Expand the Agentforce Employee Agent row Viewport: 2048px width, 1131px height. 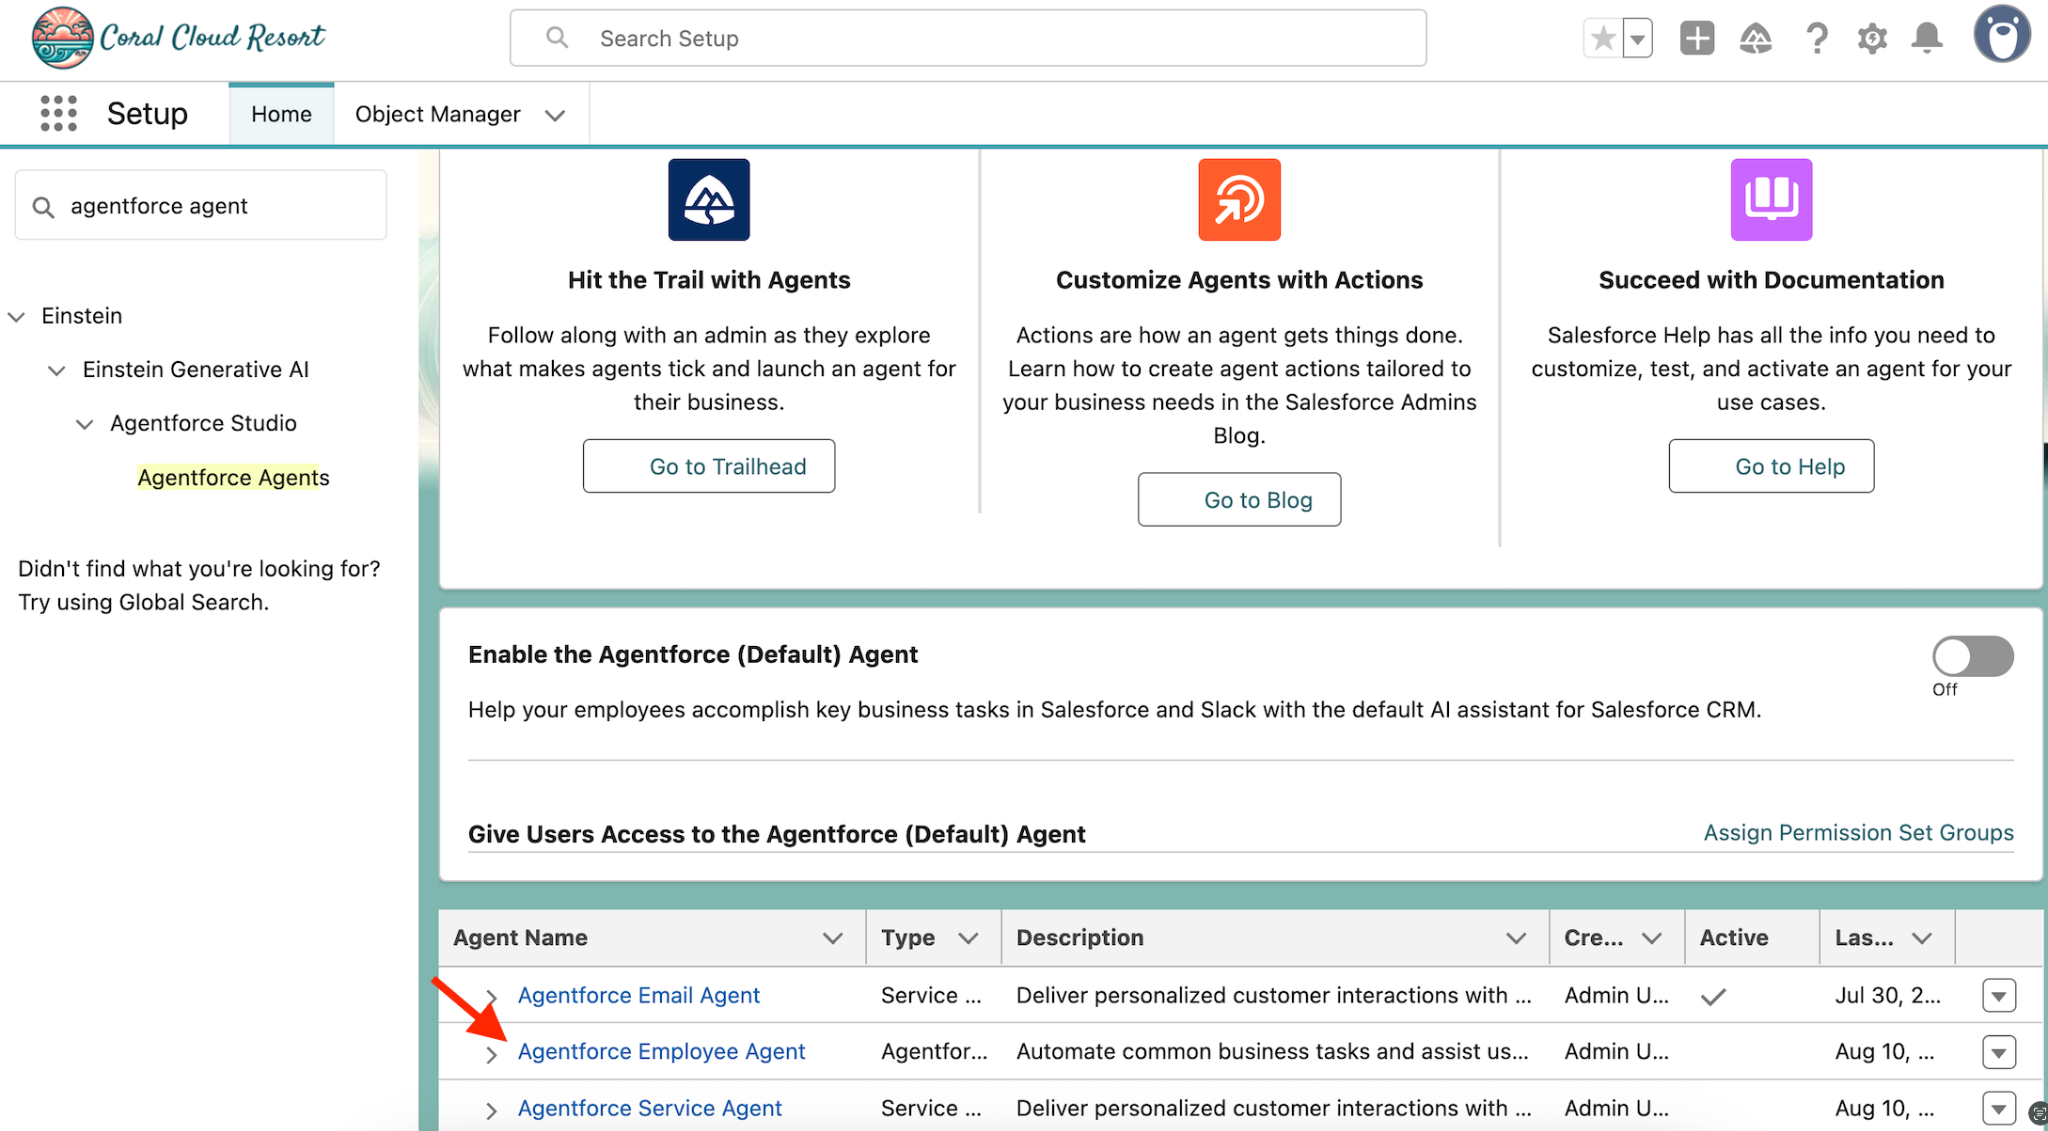pos(491,1054)
